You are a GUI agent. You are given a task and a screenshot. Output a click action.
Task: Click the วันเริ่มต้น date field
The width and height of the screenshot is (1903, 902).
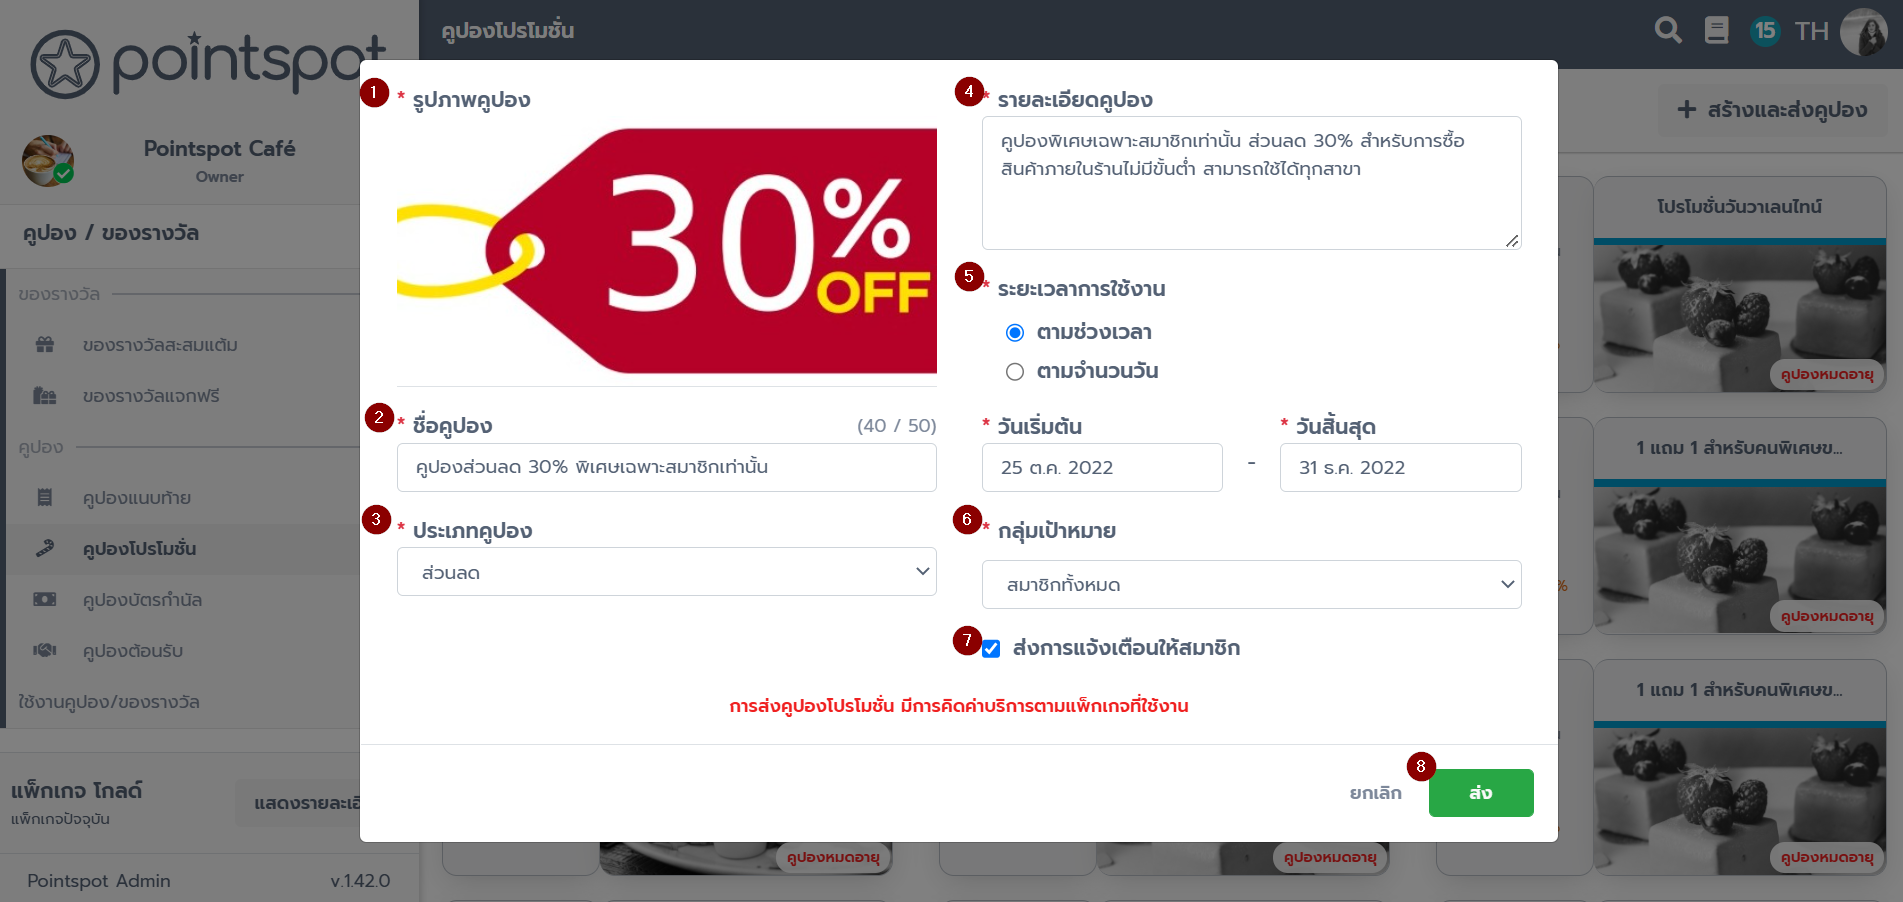[x=1102, y=467]
